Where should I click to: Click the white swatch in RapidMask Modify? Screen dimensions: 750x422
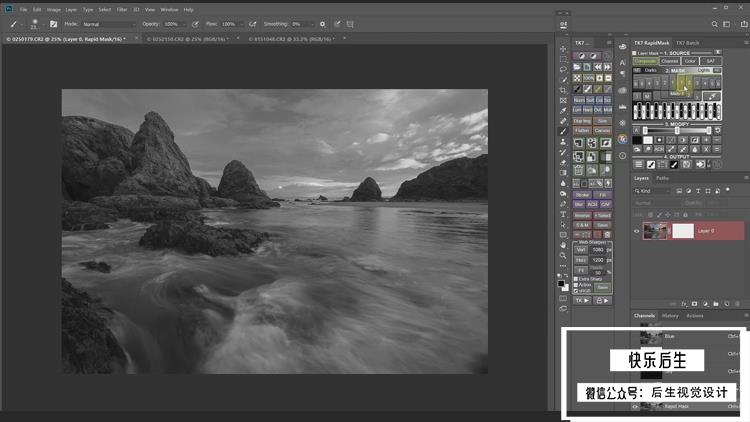click(x=648, y=140)
